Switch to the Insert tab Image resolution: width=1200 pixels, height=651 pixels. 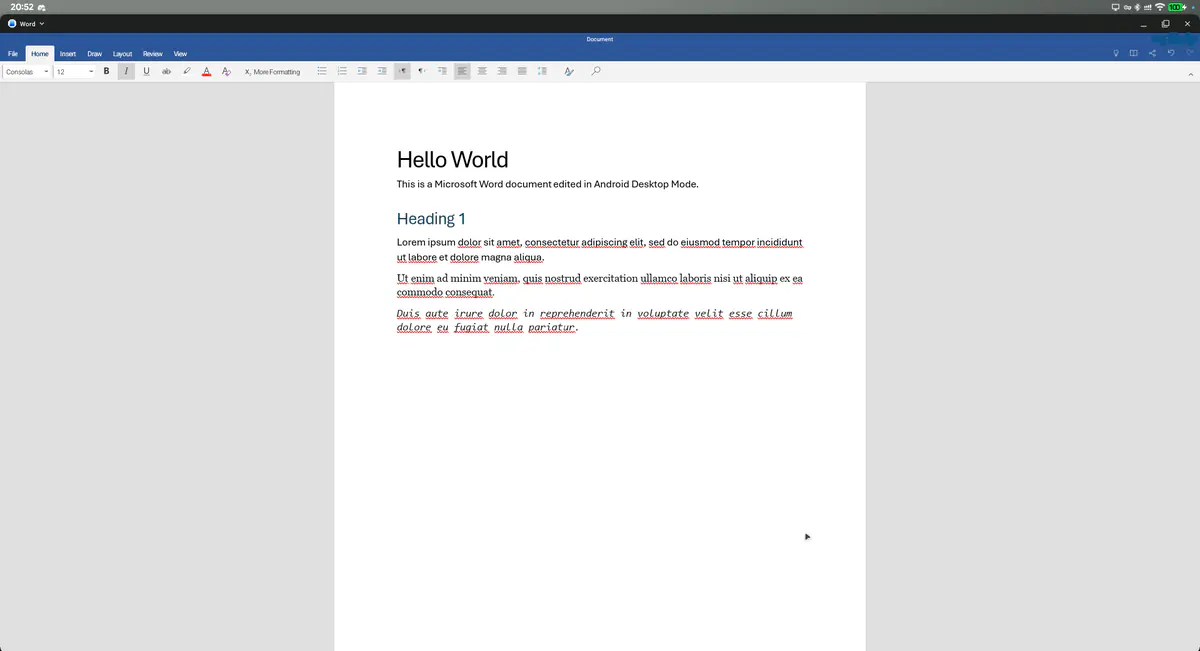[68, 54]
